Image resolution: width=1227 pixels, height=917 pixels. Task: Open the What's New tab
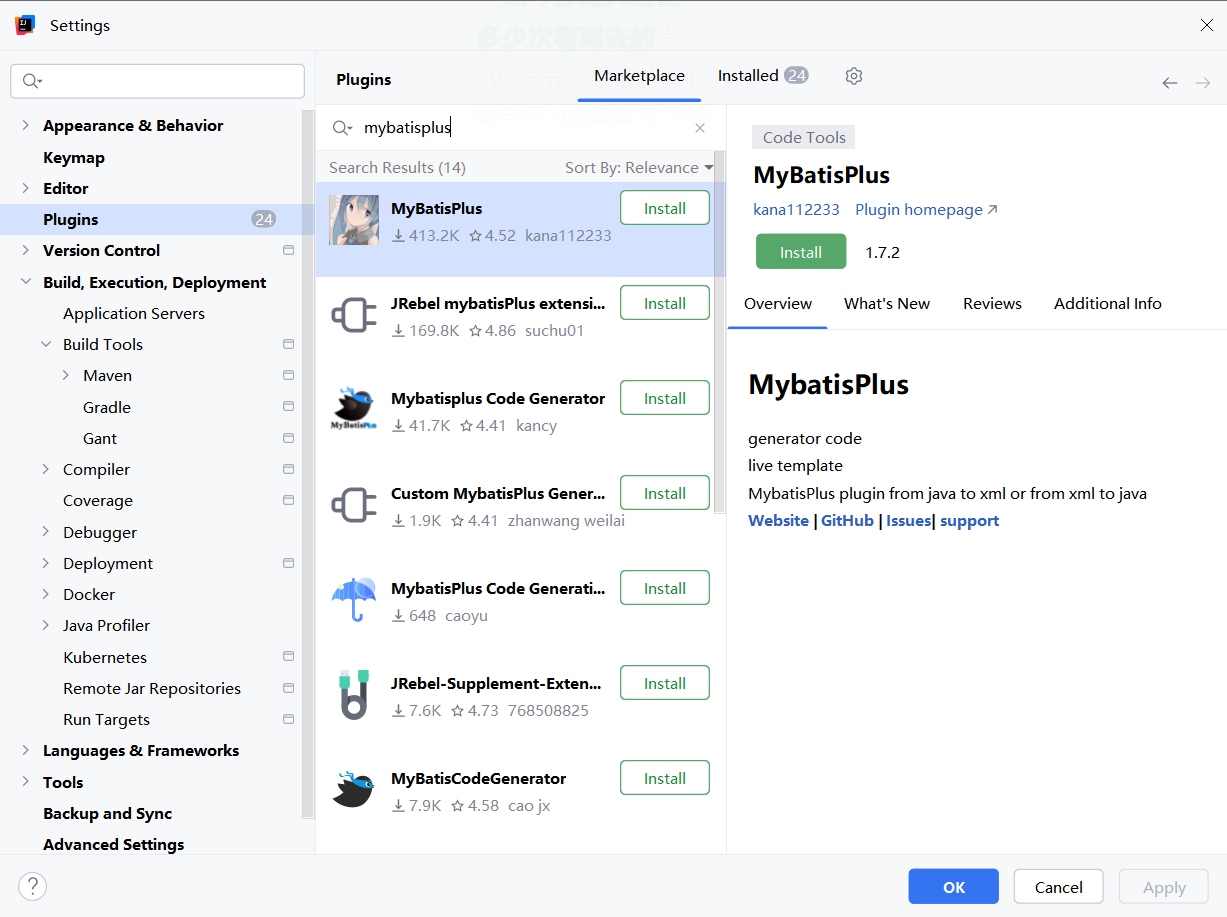pos(887,304)
